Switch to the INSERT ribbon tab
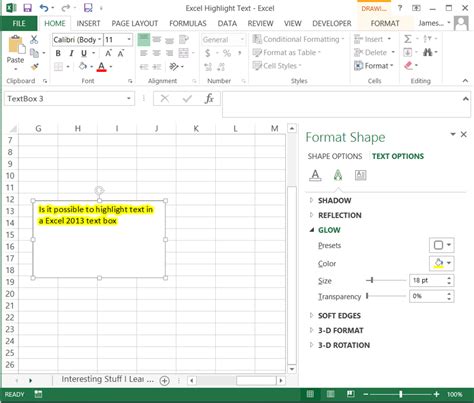The image size is (474, 403). (88, 23)
